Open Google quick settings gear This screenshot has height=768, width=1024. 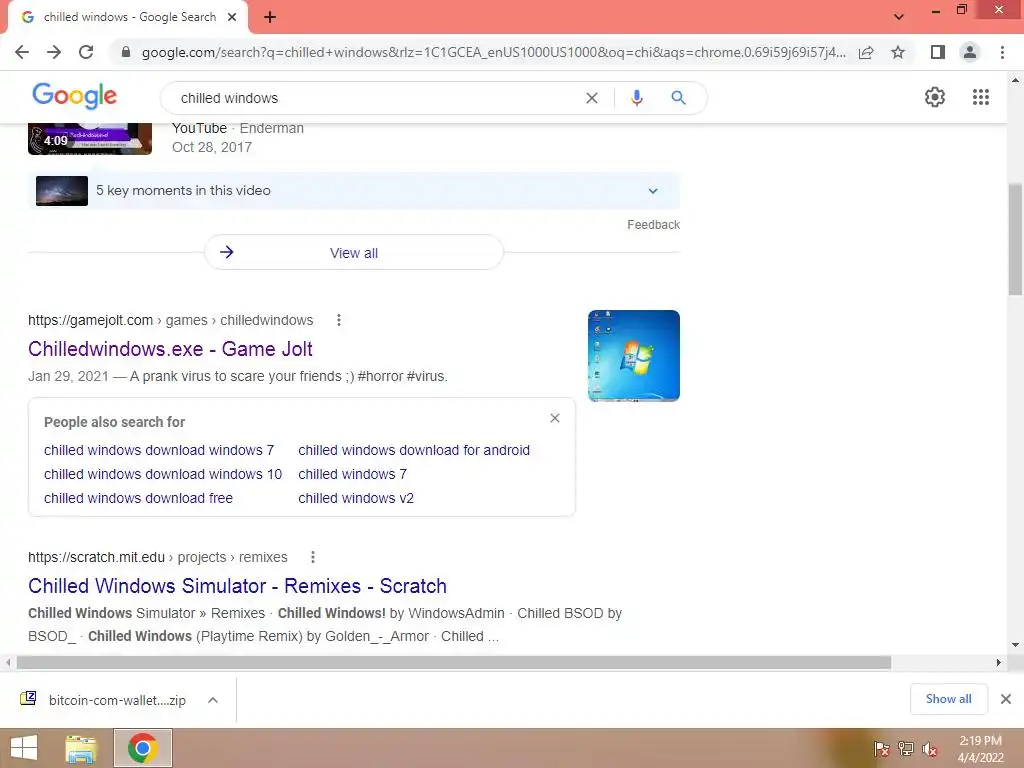[935, 97]
